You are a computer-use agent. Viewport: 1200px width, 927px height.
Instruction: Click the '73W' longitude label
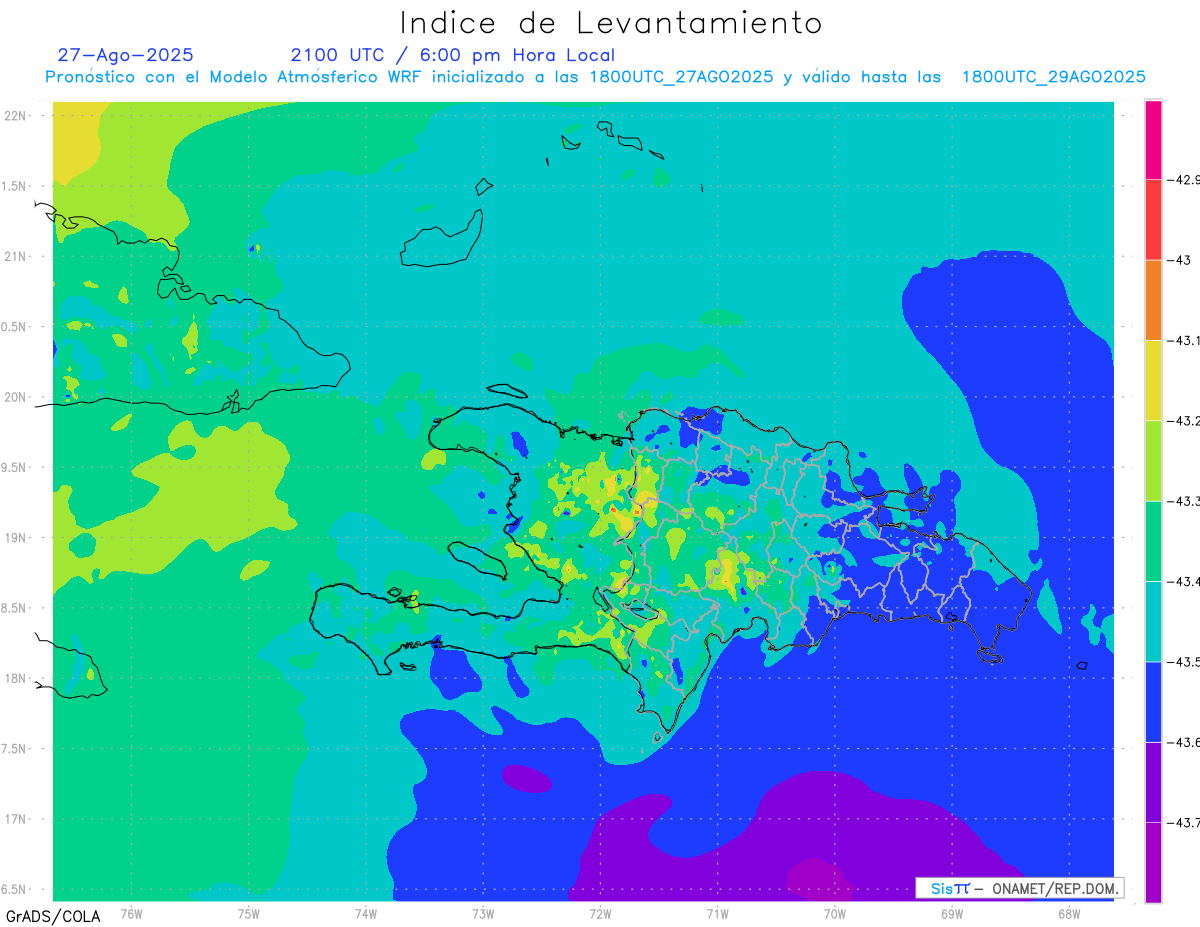pos(483,914)
